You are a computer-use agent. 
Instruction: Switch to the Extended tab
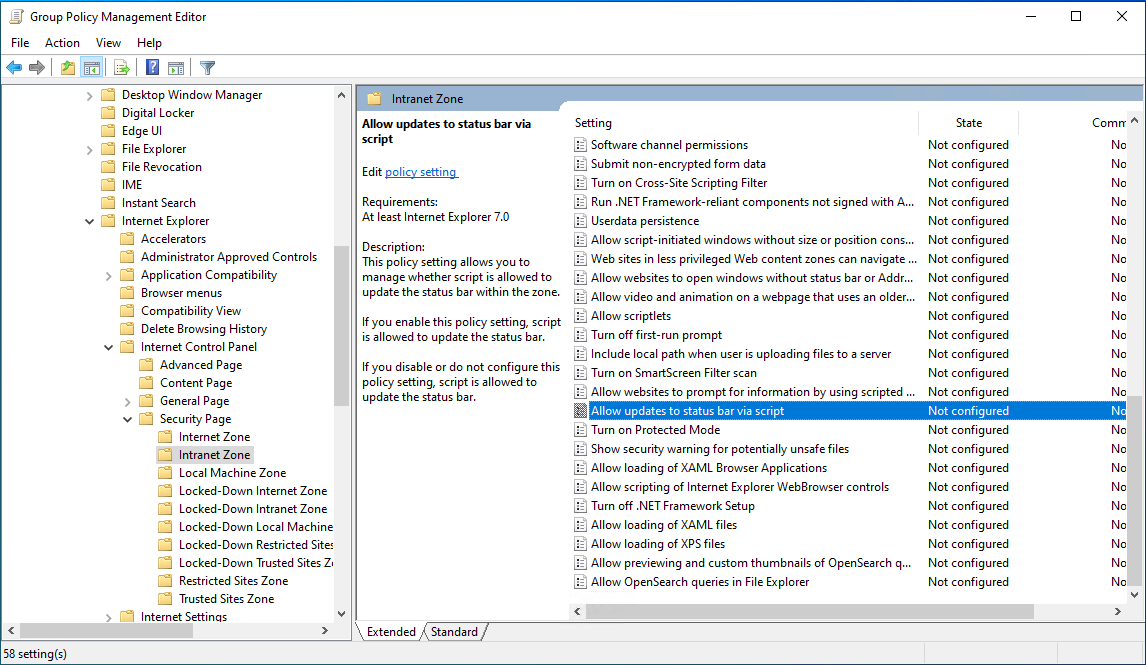click(391, 632)
